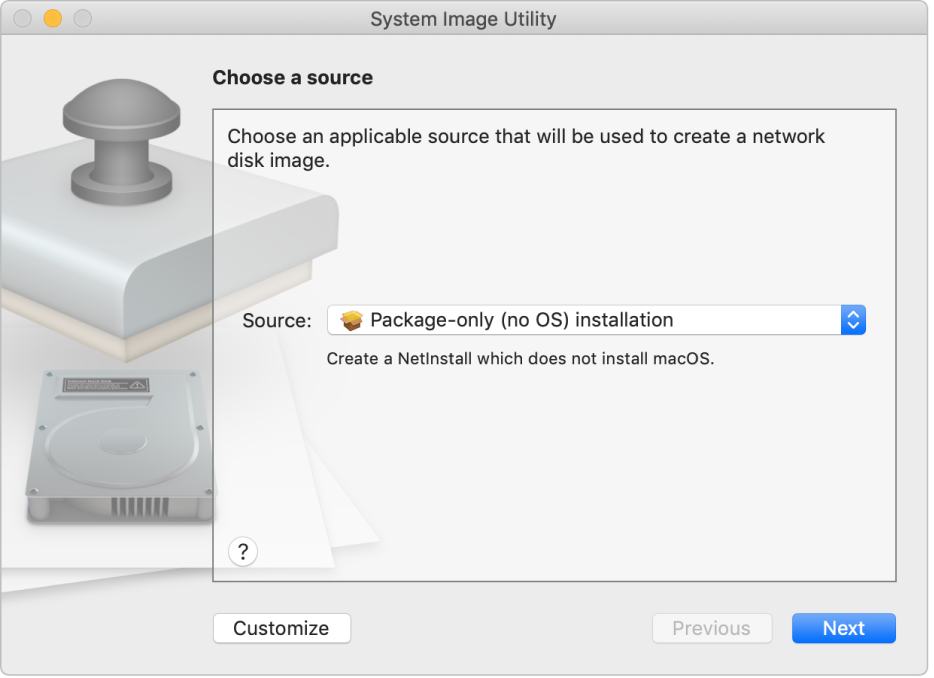The width and height of the screenshot is (934, 678).
Task: Click the gray zoom window button
Action: point(83,18)
